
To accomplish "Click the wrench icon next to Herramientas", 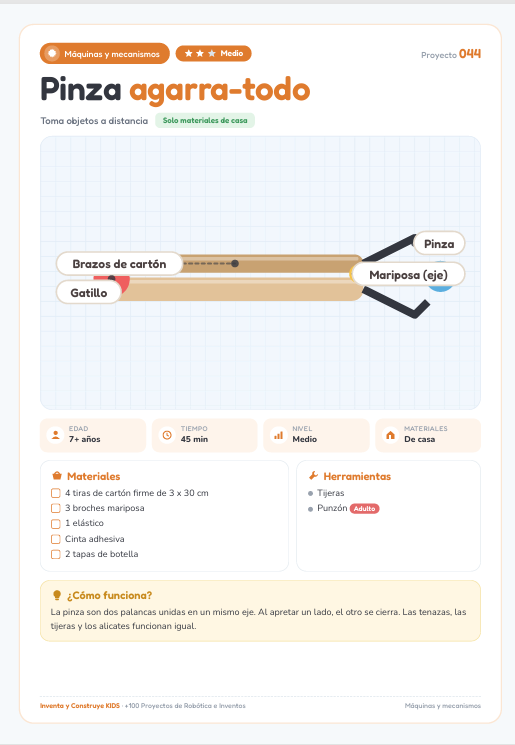I will [x=313, y=476].
